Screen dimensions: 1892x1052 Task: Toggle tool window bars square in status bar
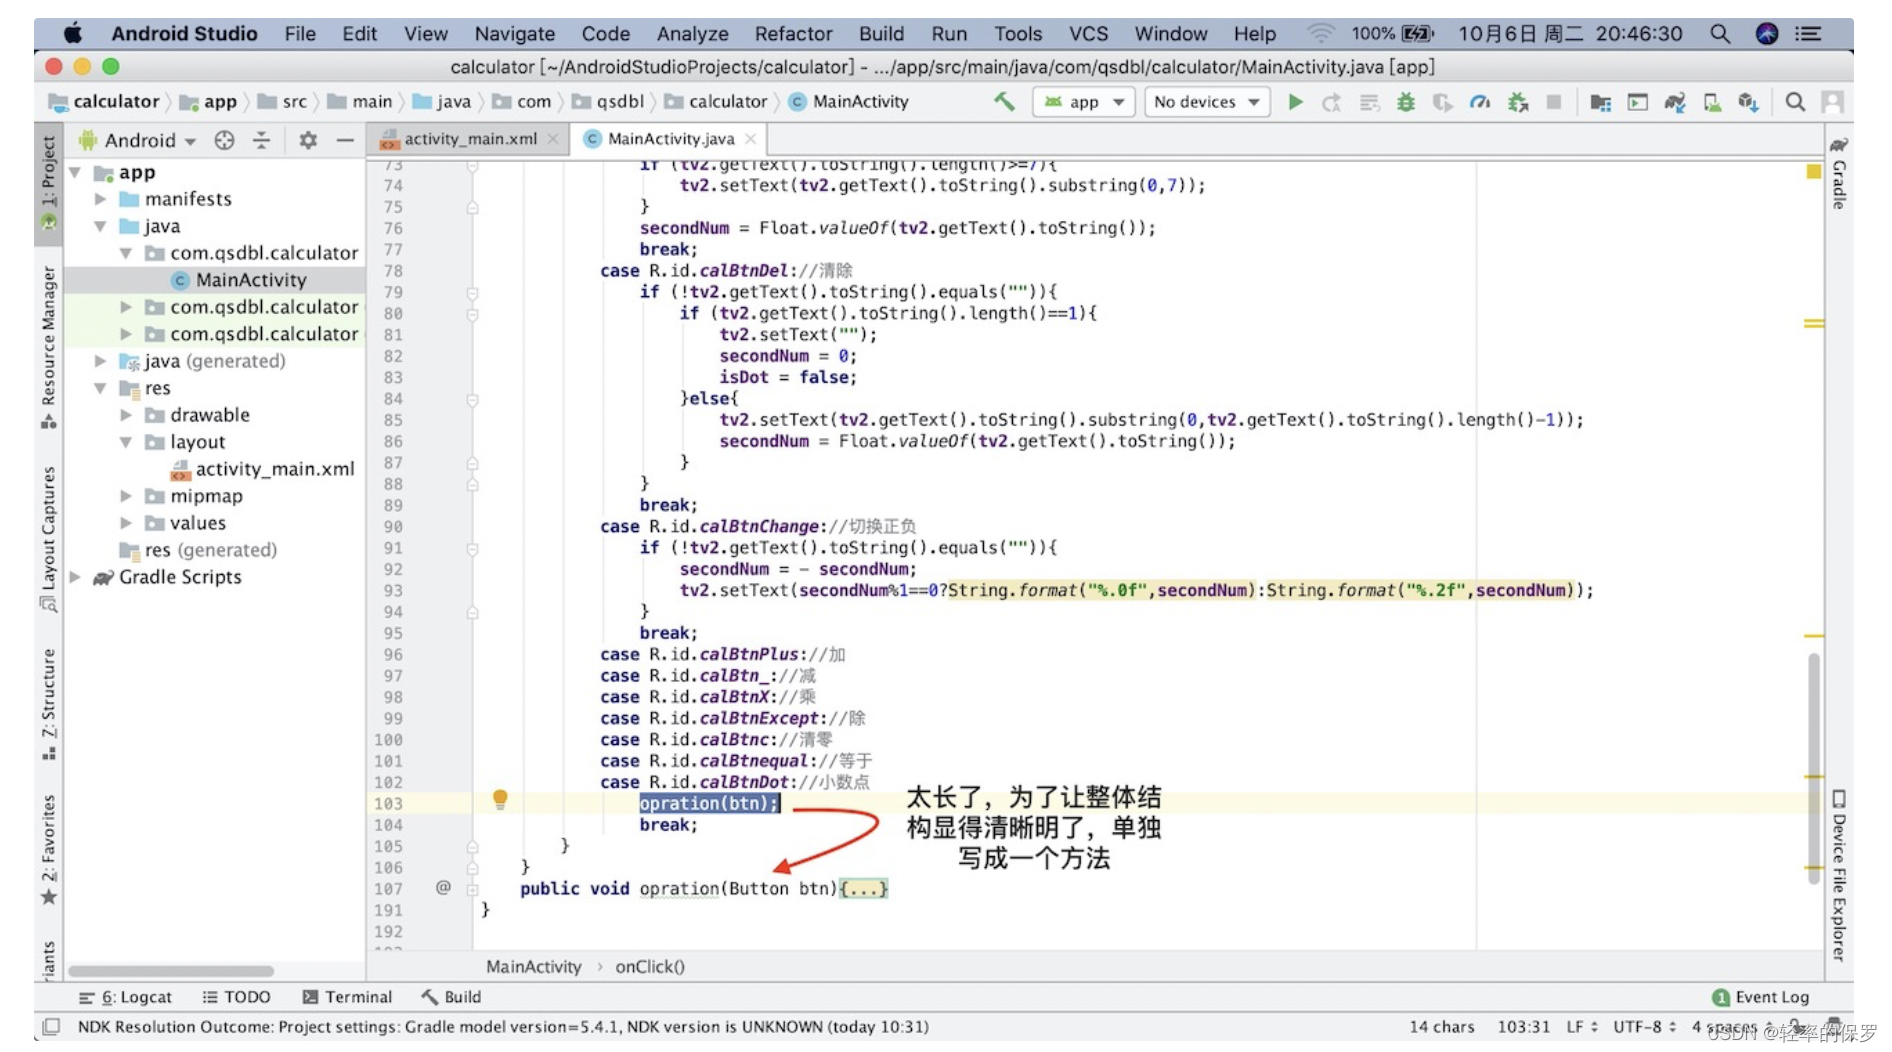click(x=52, y=1026)
